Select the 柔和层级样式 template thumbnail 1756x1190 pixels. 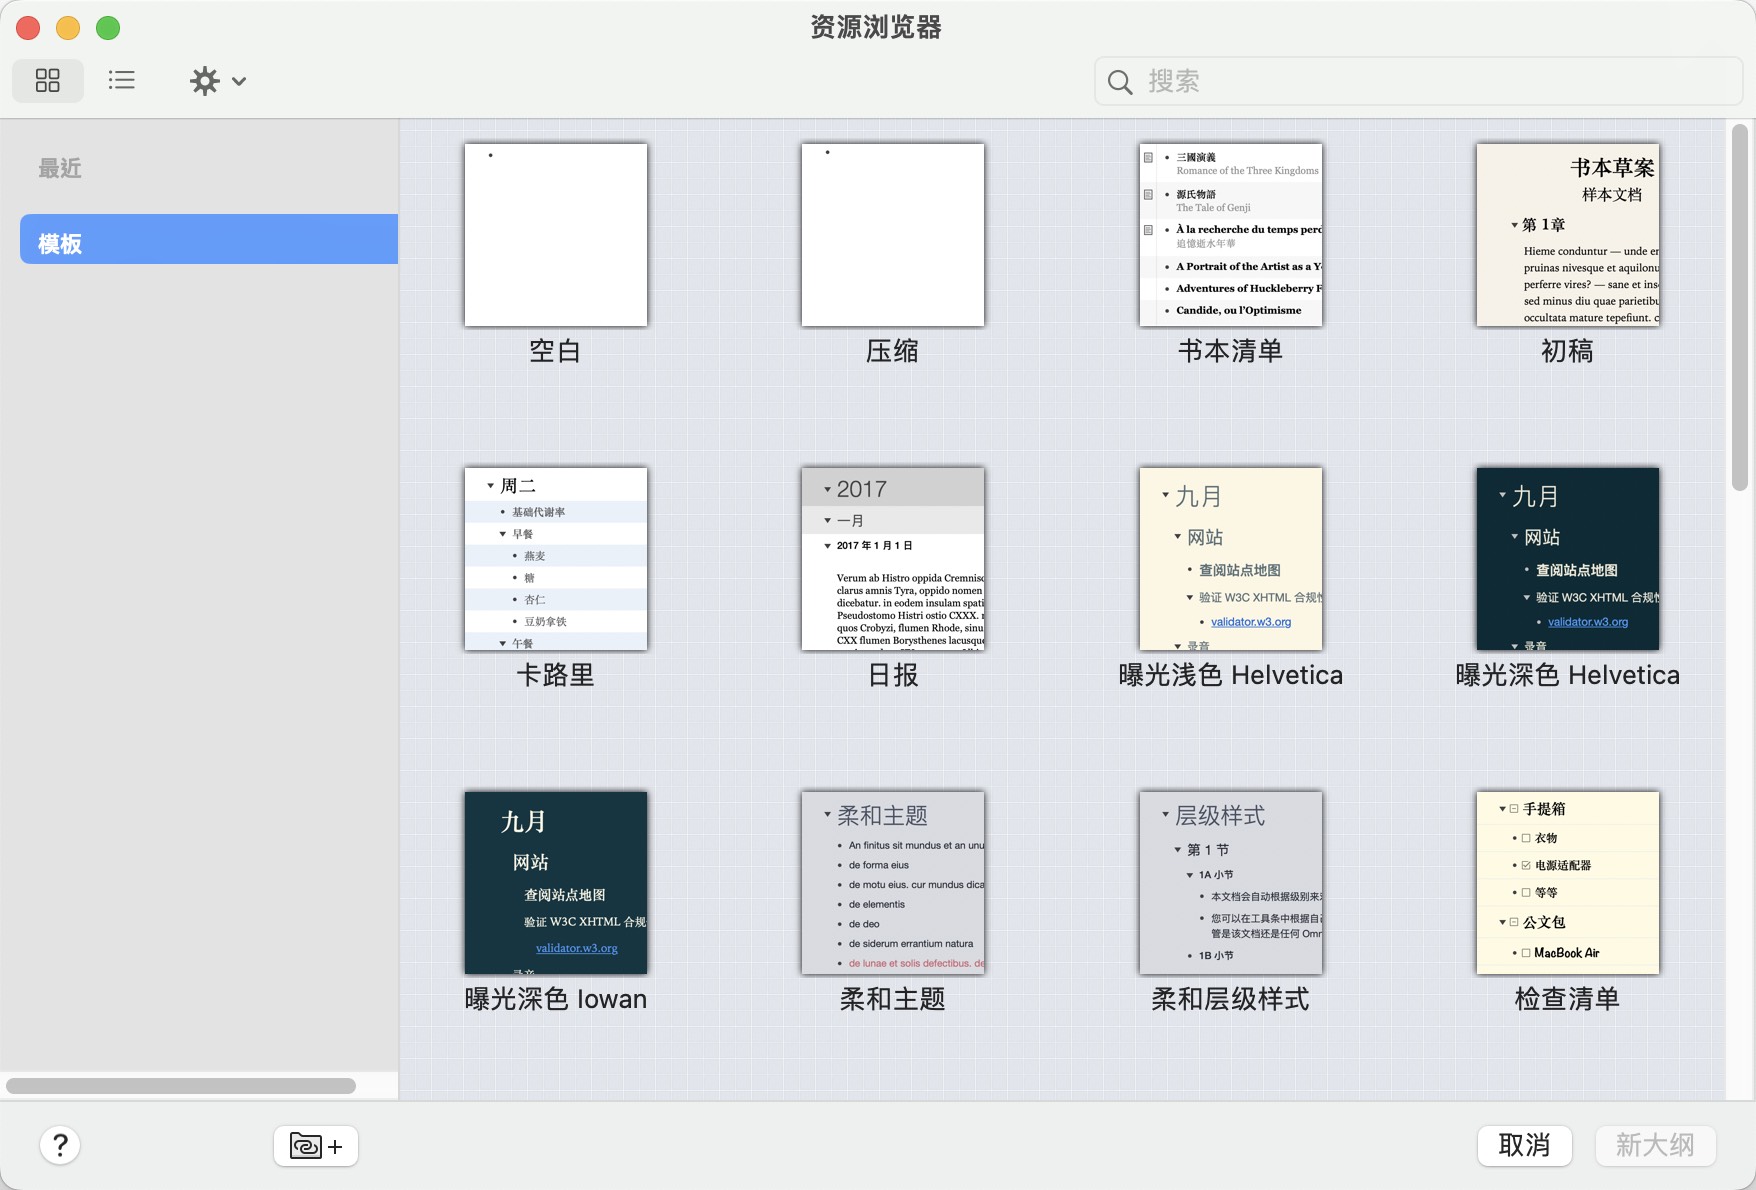point(1230,883)
